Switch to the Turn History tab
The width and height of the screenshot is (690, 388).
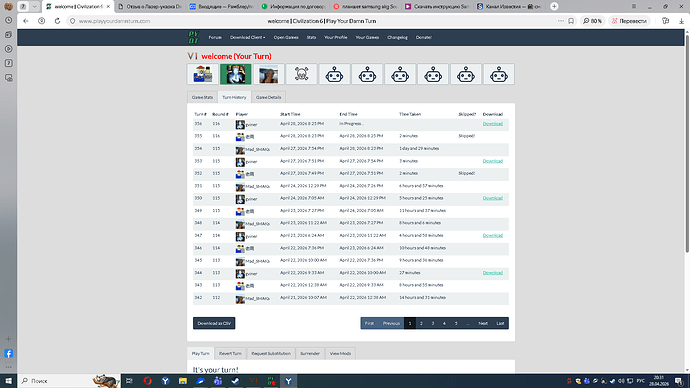click(x=234, y=97)
